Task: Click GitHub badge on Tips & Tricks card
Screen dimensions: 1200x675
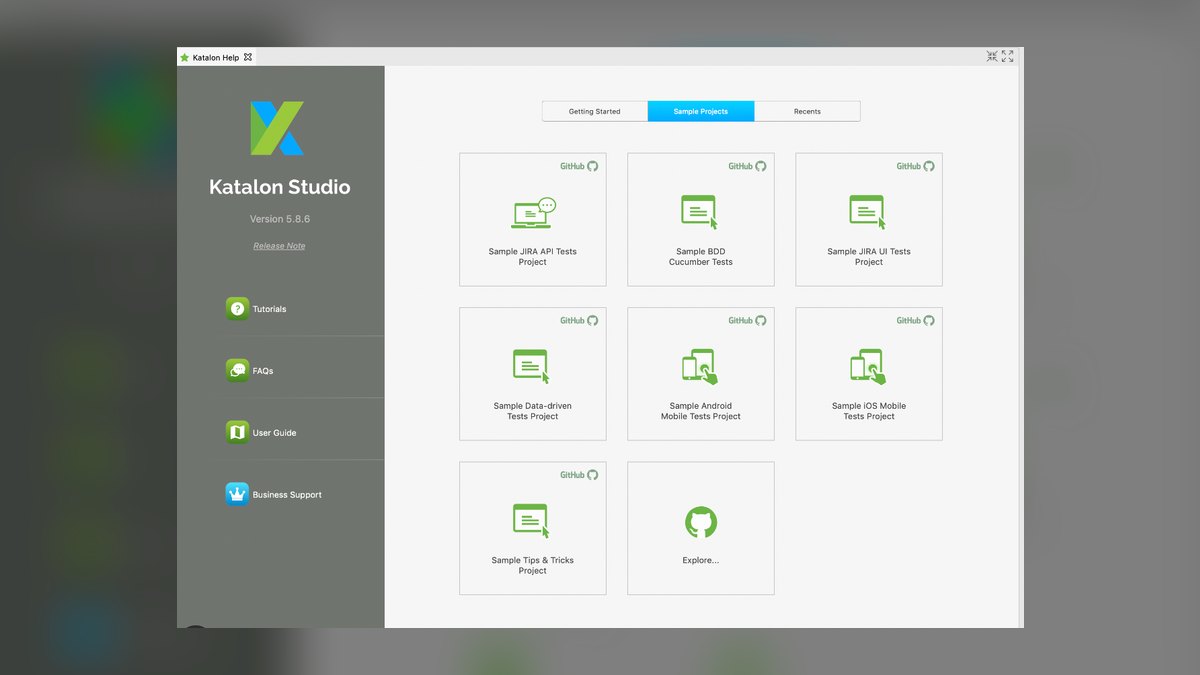Action: tap(579, 475)
